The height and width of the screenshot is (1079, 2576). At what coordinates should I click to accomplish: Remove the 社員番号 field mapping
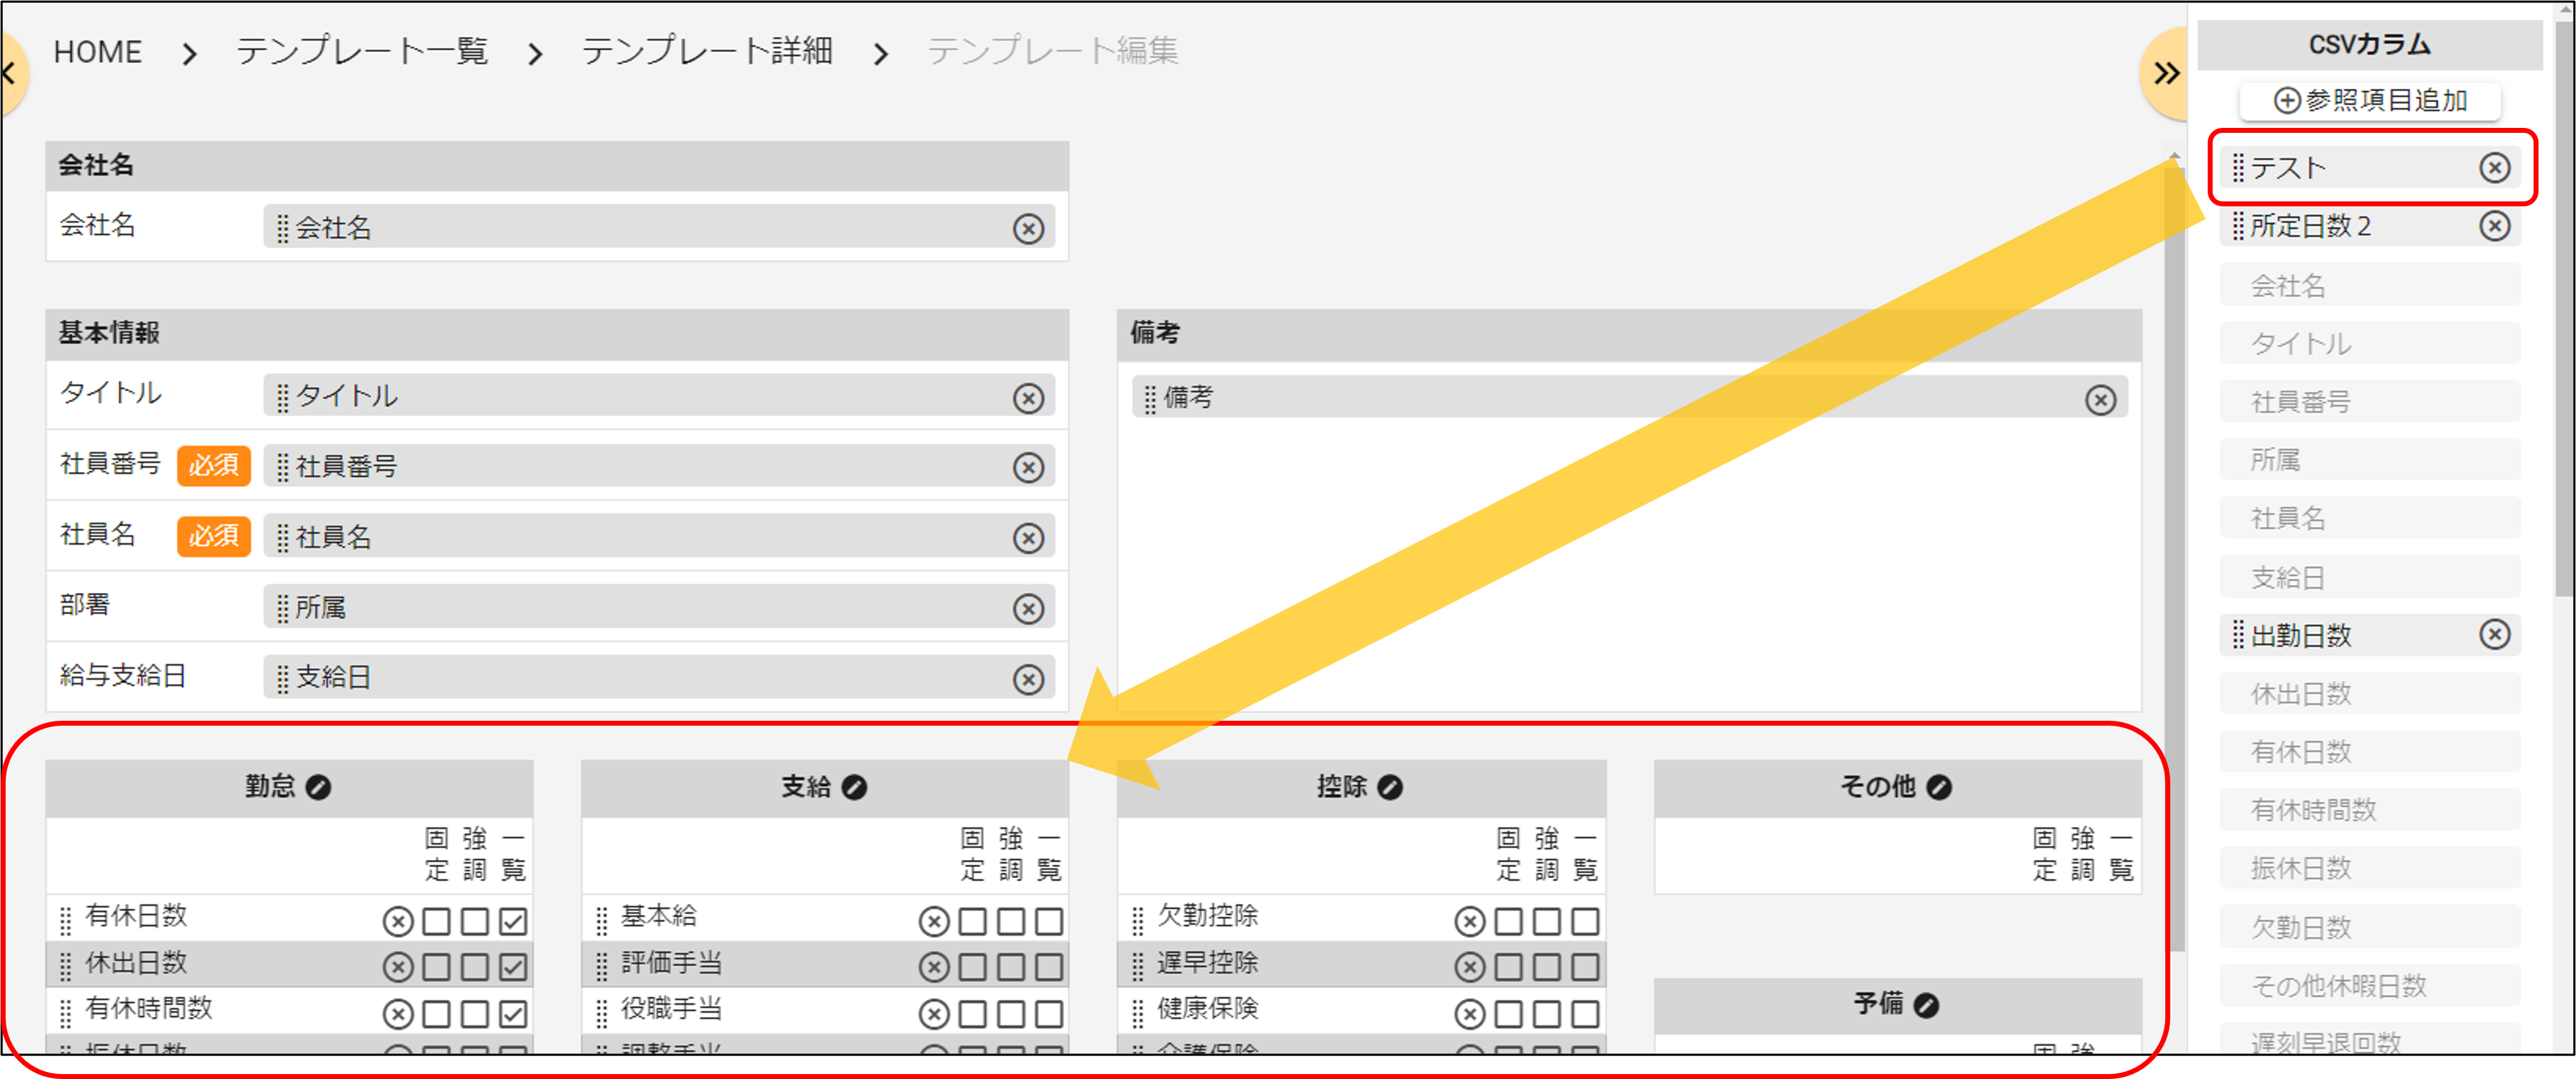click(x=1028, y=466)
